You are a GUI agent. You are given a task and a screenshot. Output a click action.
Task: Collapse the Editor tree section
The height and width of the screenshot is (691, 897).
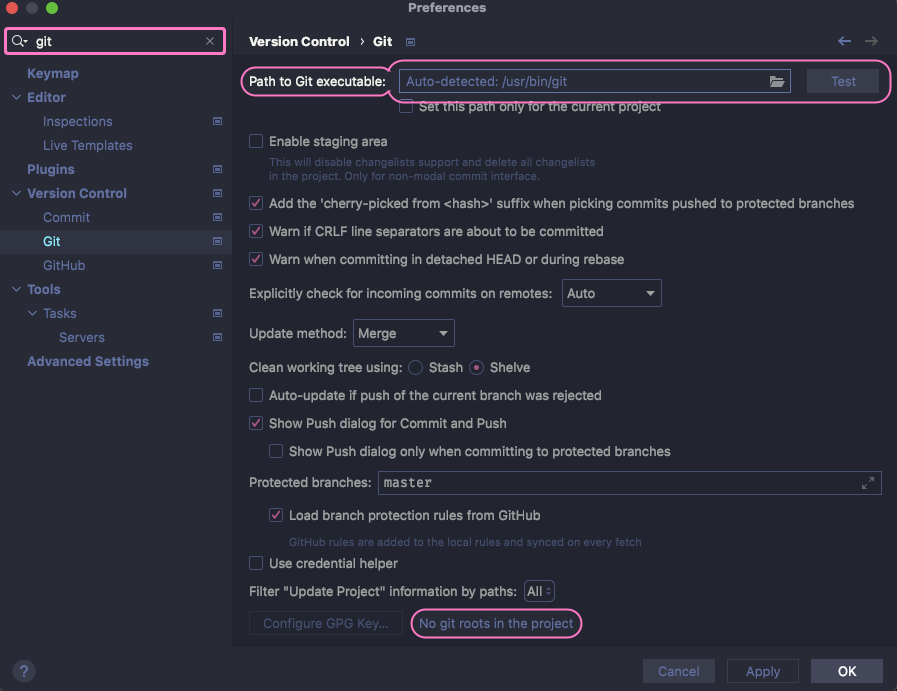click(x=17, y=97)
